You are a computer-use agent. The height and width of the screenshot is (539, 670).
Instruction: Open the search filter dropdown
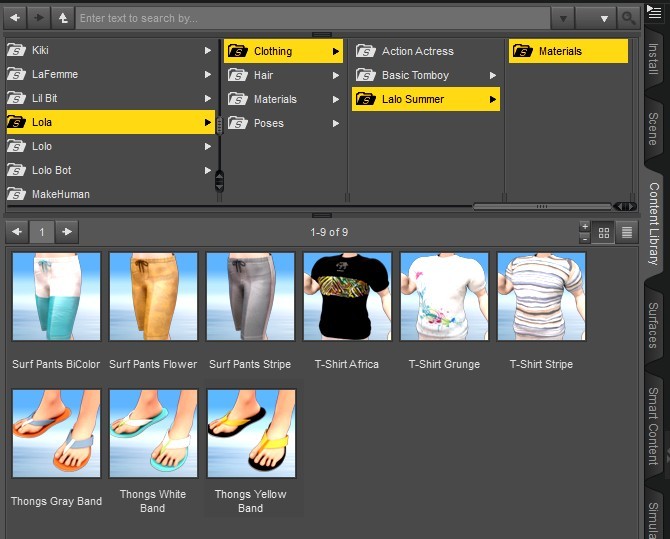coord(596,18)
